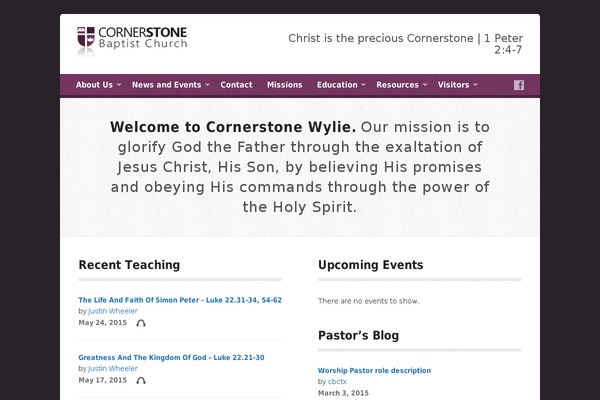The image size is (600, 400).
Task: Go to the Contact page
Action: 236,85
